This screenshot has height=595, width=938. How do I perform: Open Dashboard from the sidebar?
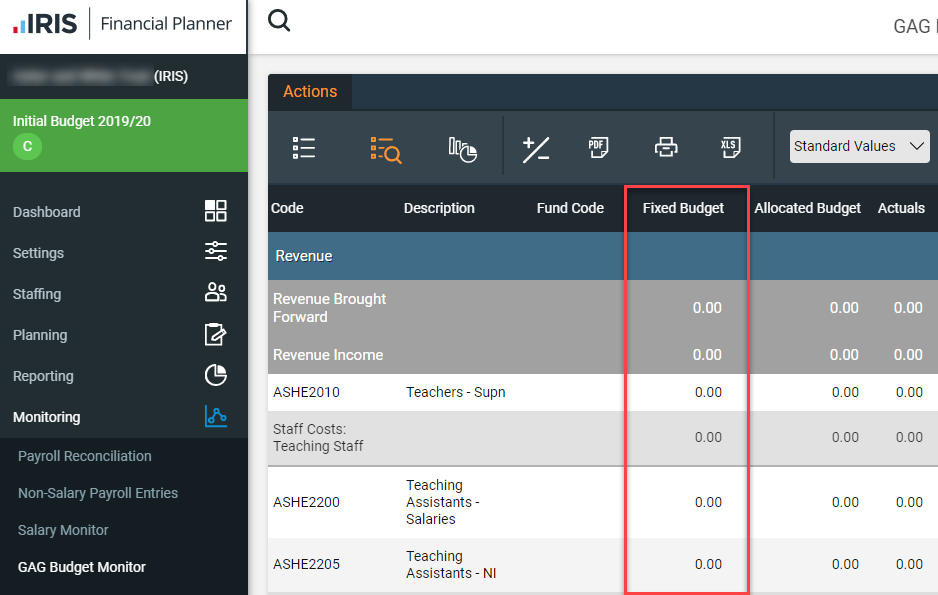coord(47,212)
